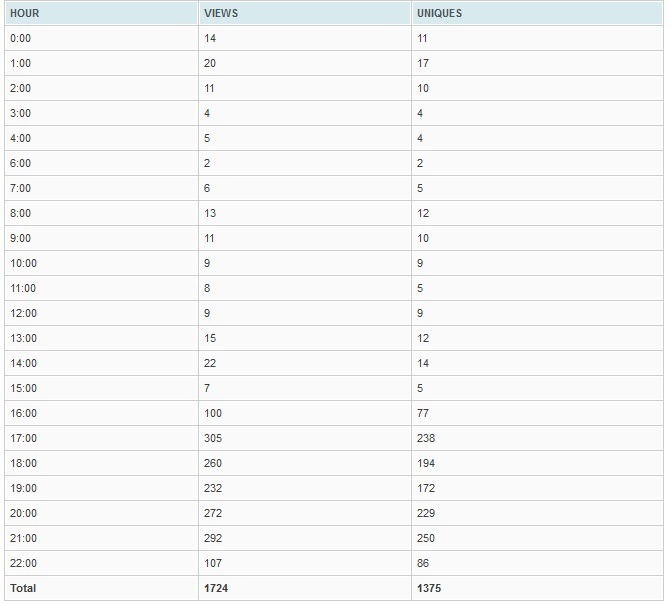Select the 14:00 hour cell
The image size is (669, 605).
tap(101, 363)
